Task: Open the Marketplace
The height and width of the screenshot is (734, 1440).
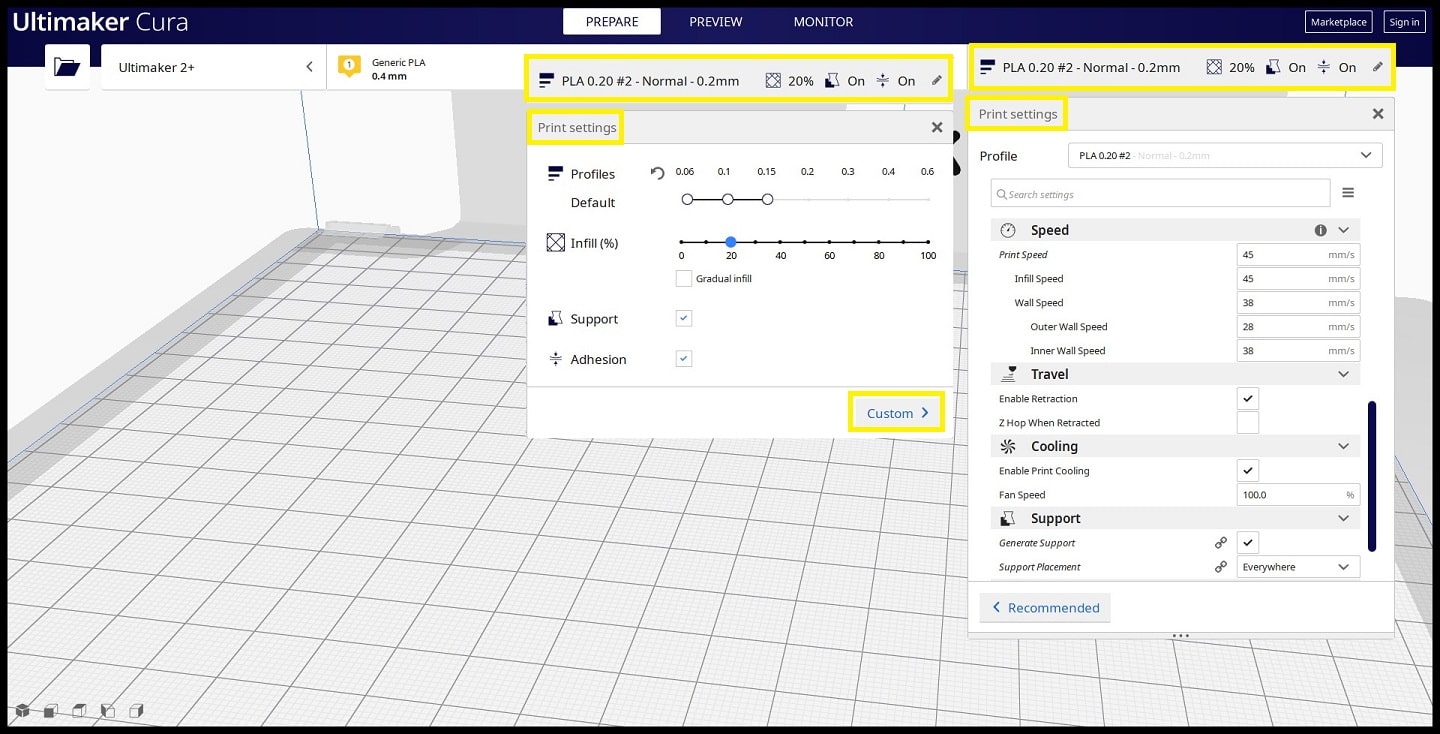Action: coord(1338,22)
